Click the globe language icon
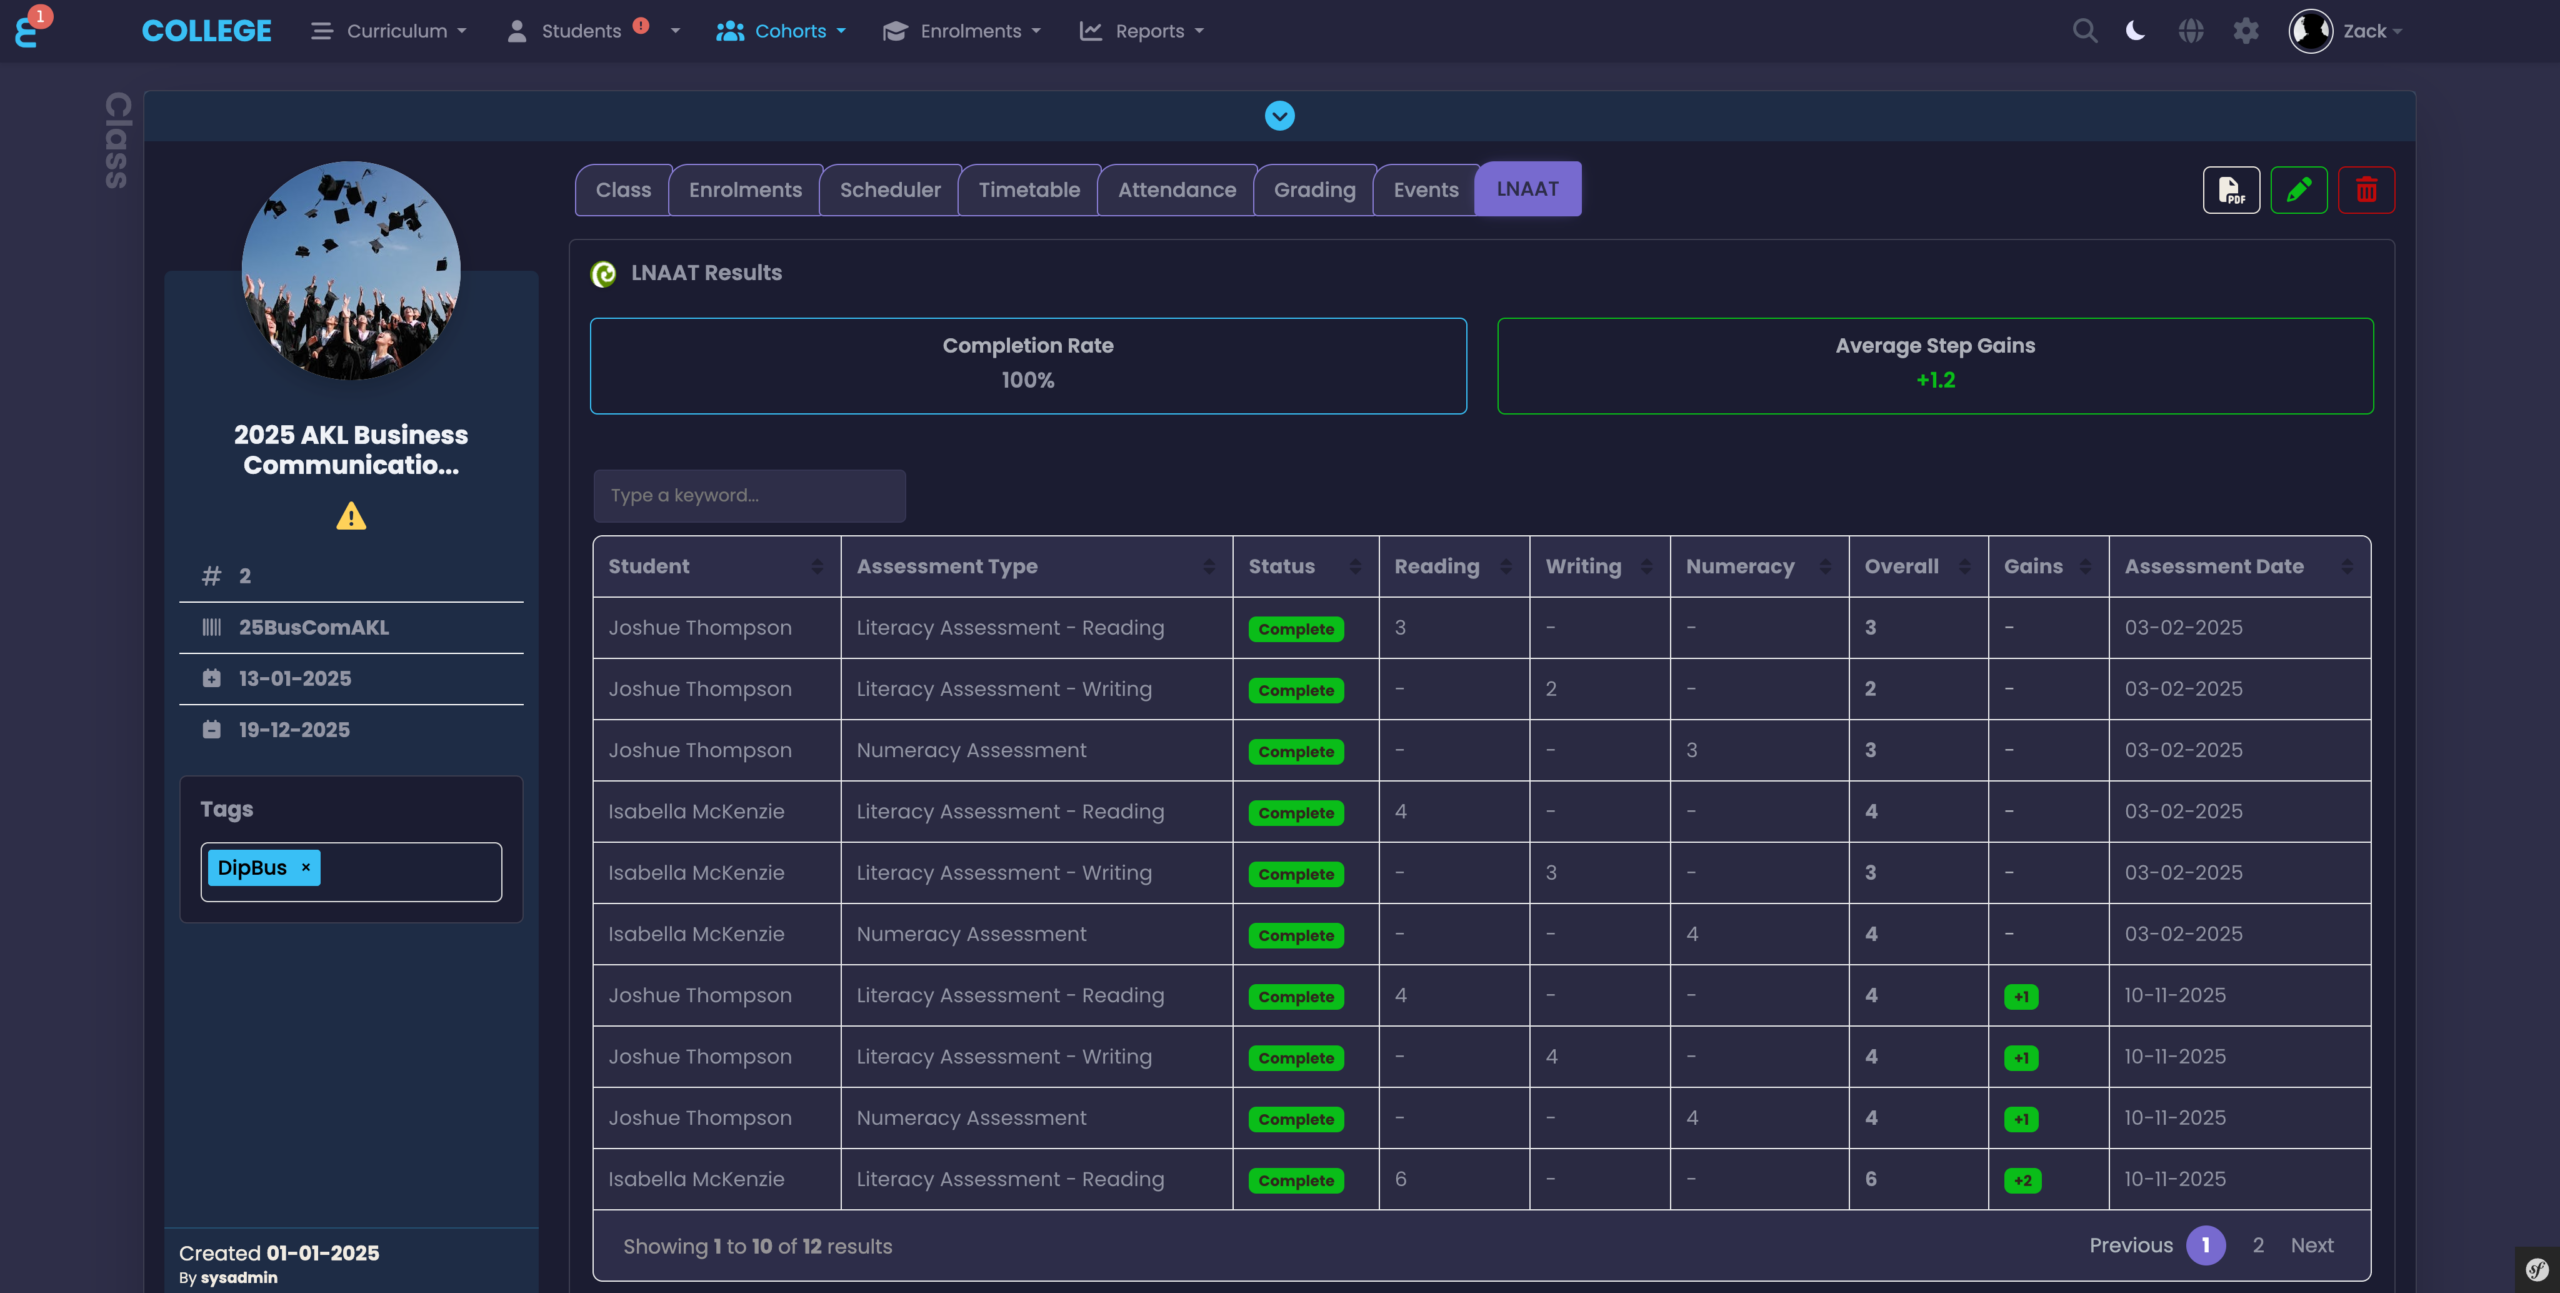Screen dimensions: 2560x1293 (x=2191, y=30)
